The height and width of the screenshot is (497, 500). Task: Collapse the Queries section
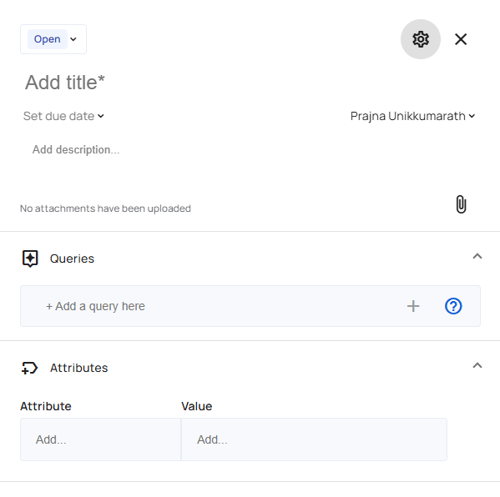(477, 256)
